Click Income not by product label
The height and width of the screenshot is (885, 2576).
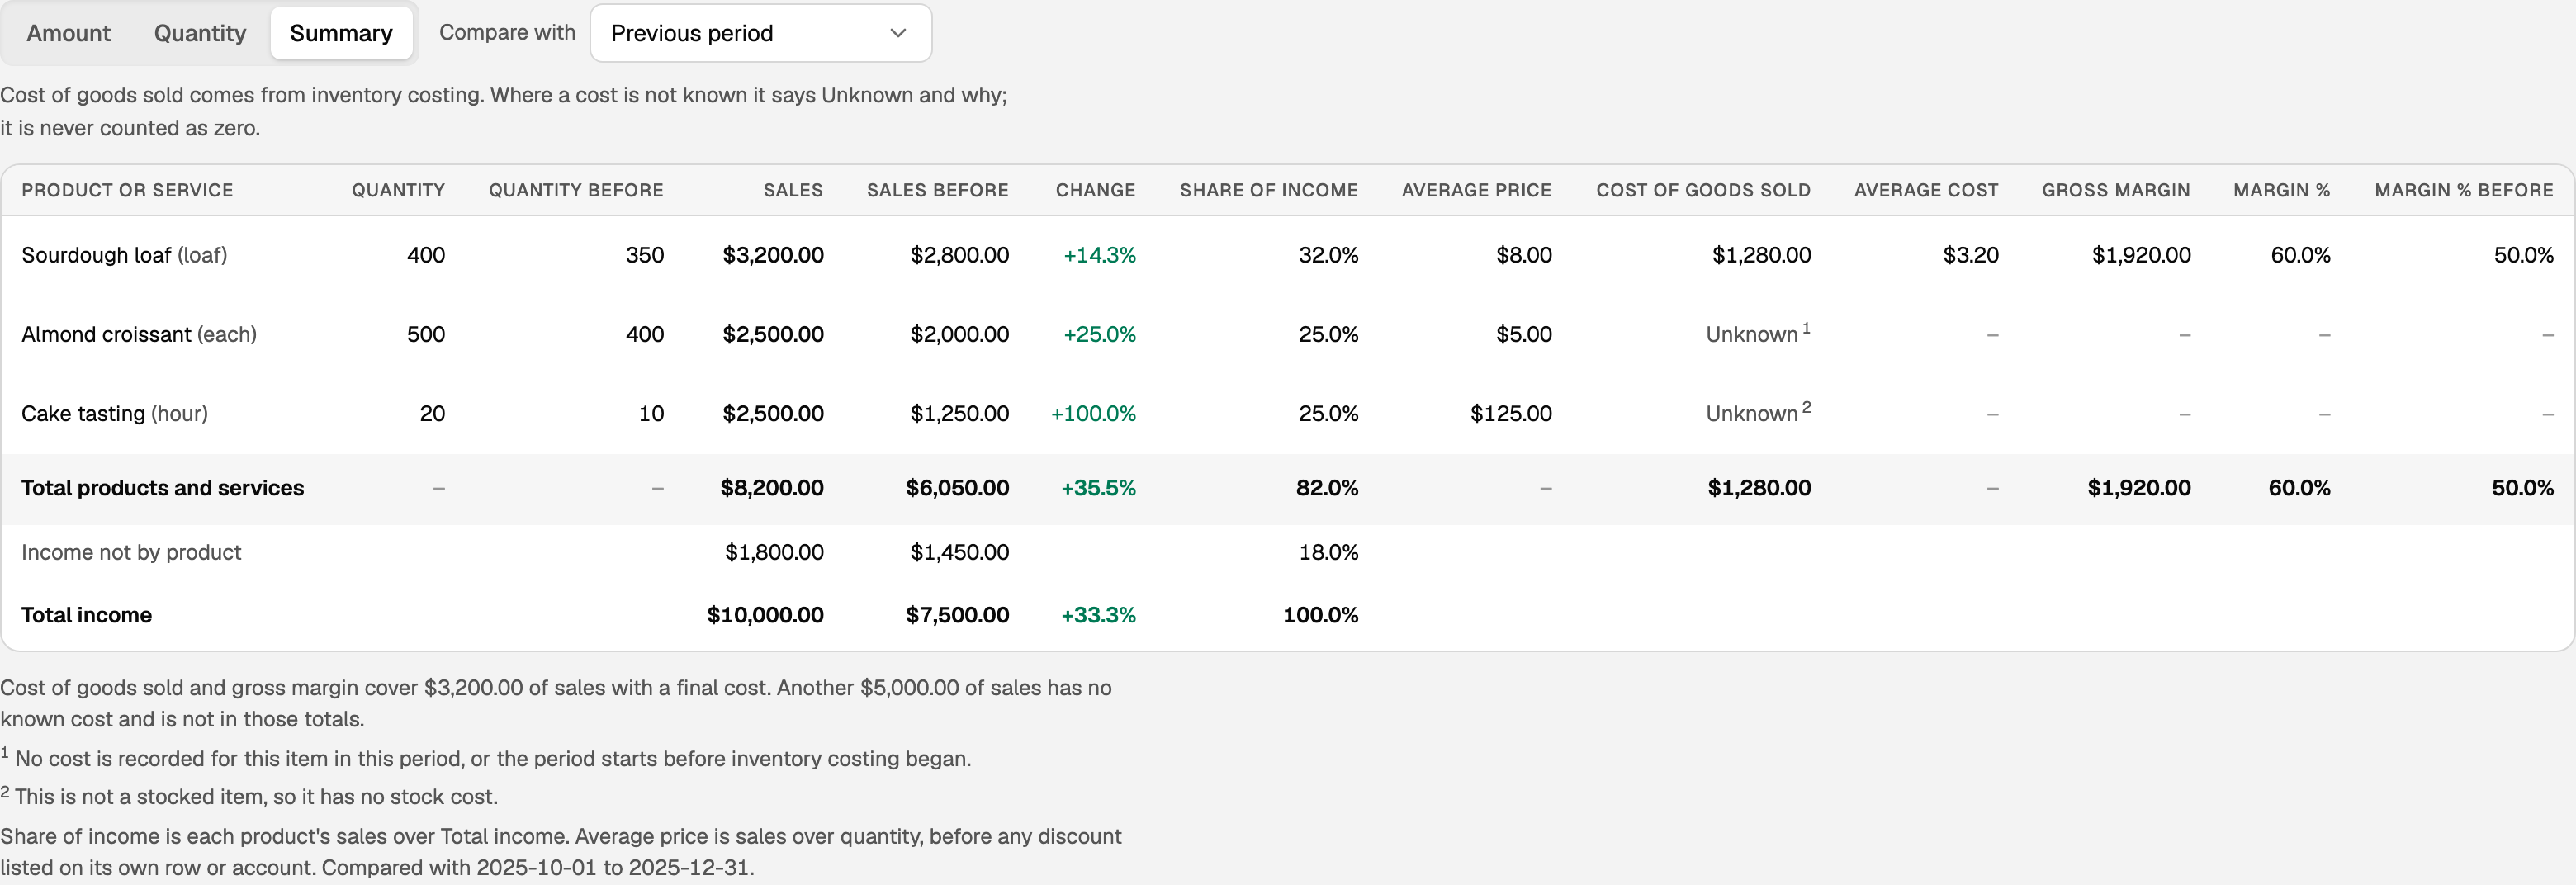(x=131, y=552)
